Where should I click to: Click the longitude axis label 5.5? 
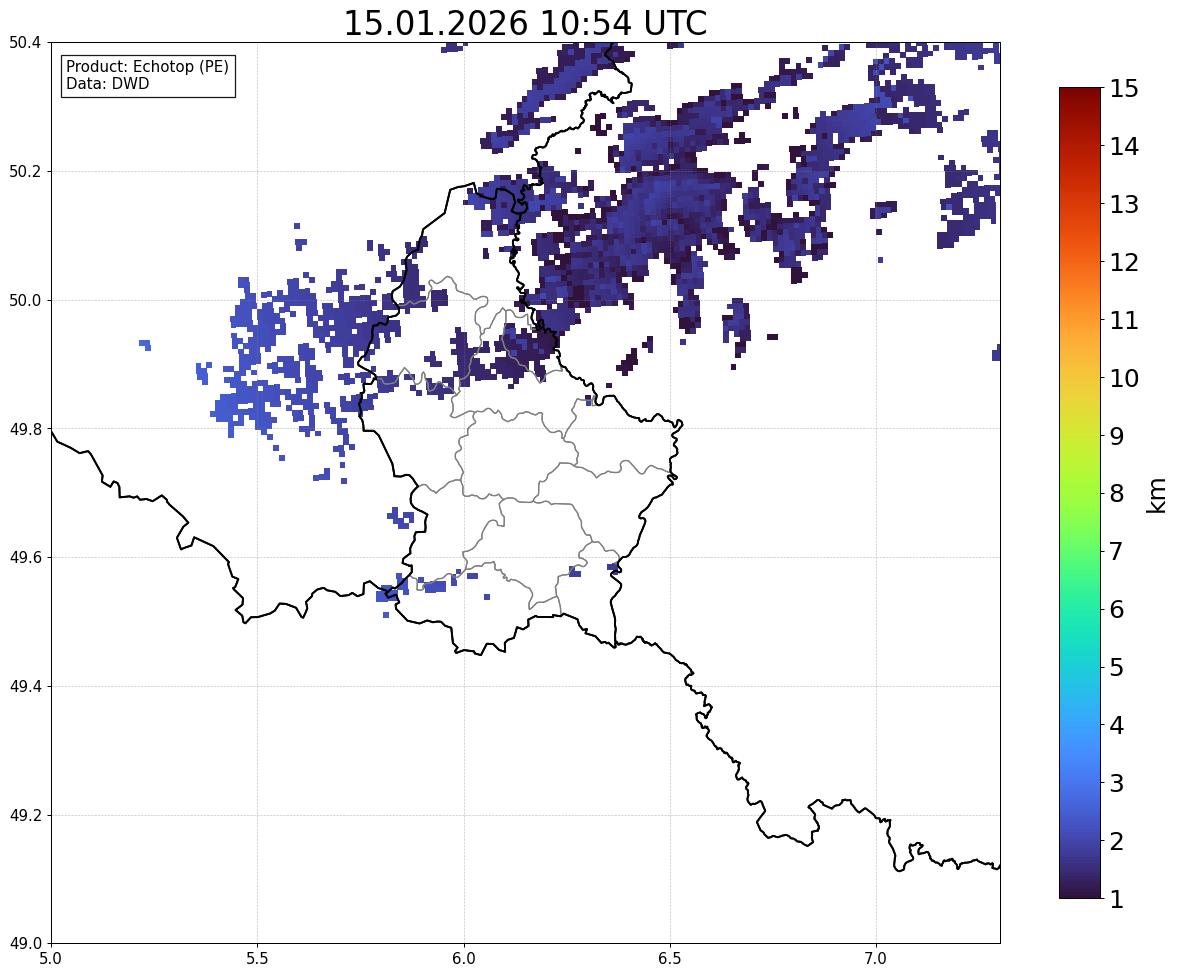[x=257, y=959]
